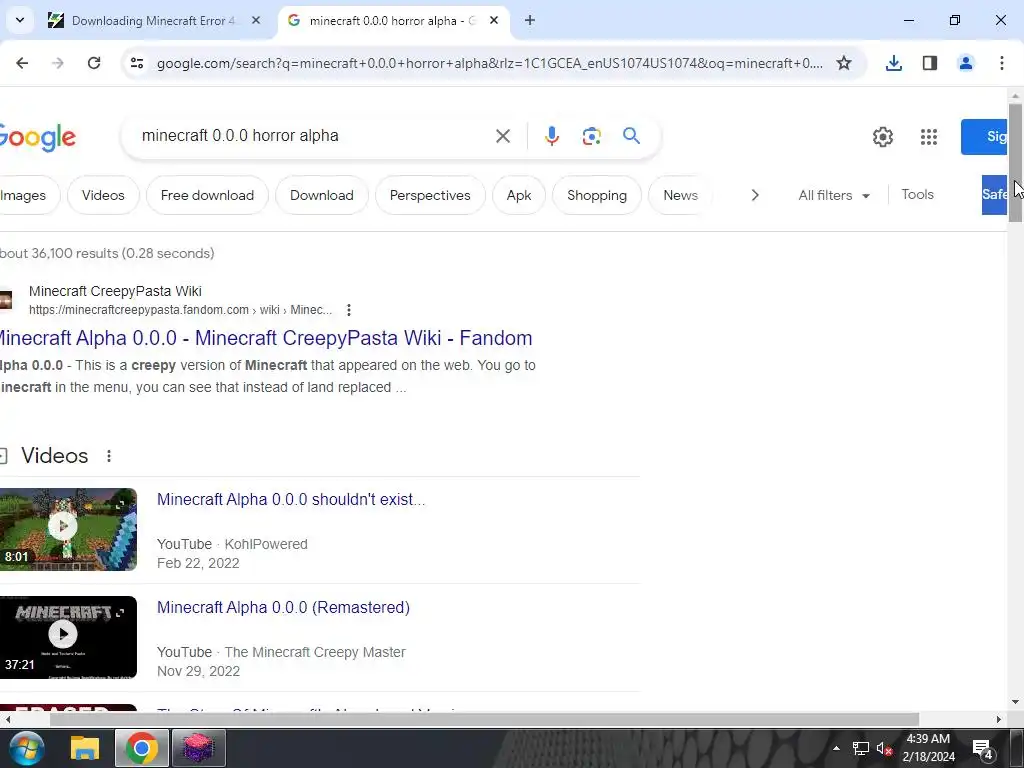The image size is (1024, 768).
Task: Open video 'Minecraft Alpha 0.0.0 (Remastered)'
Action: point(283,607)
